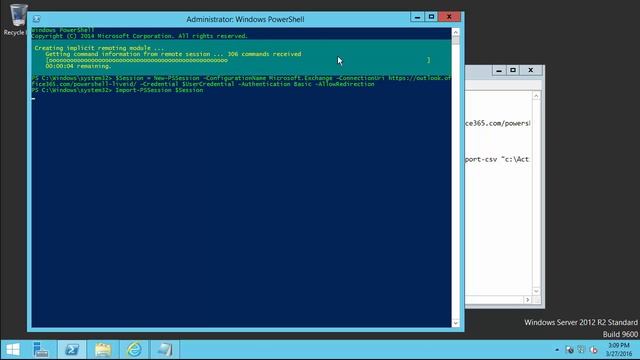The height and width of the screenshot is (360, 640).
Task: Click the 'Getting command information from remote session' line
Action: click(x=173, y=54)
